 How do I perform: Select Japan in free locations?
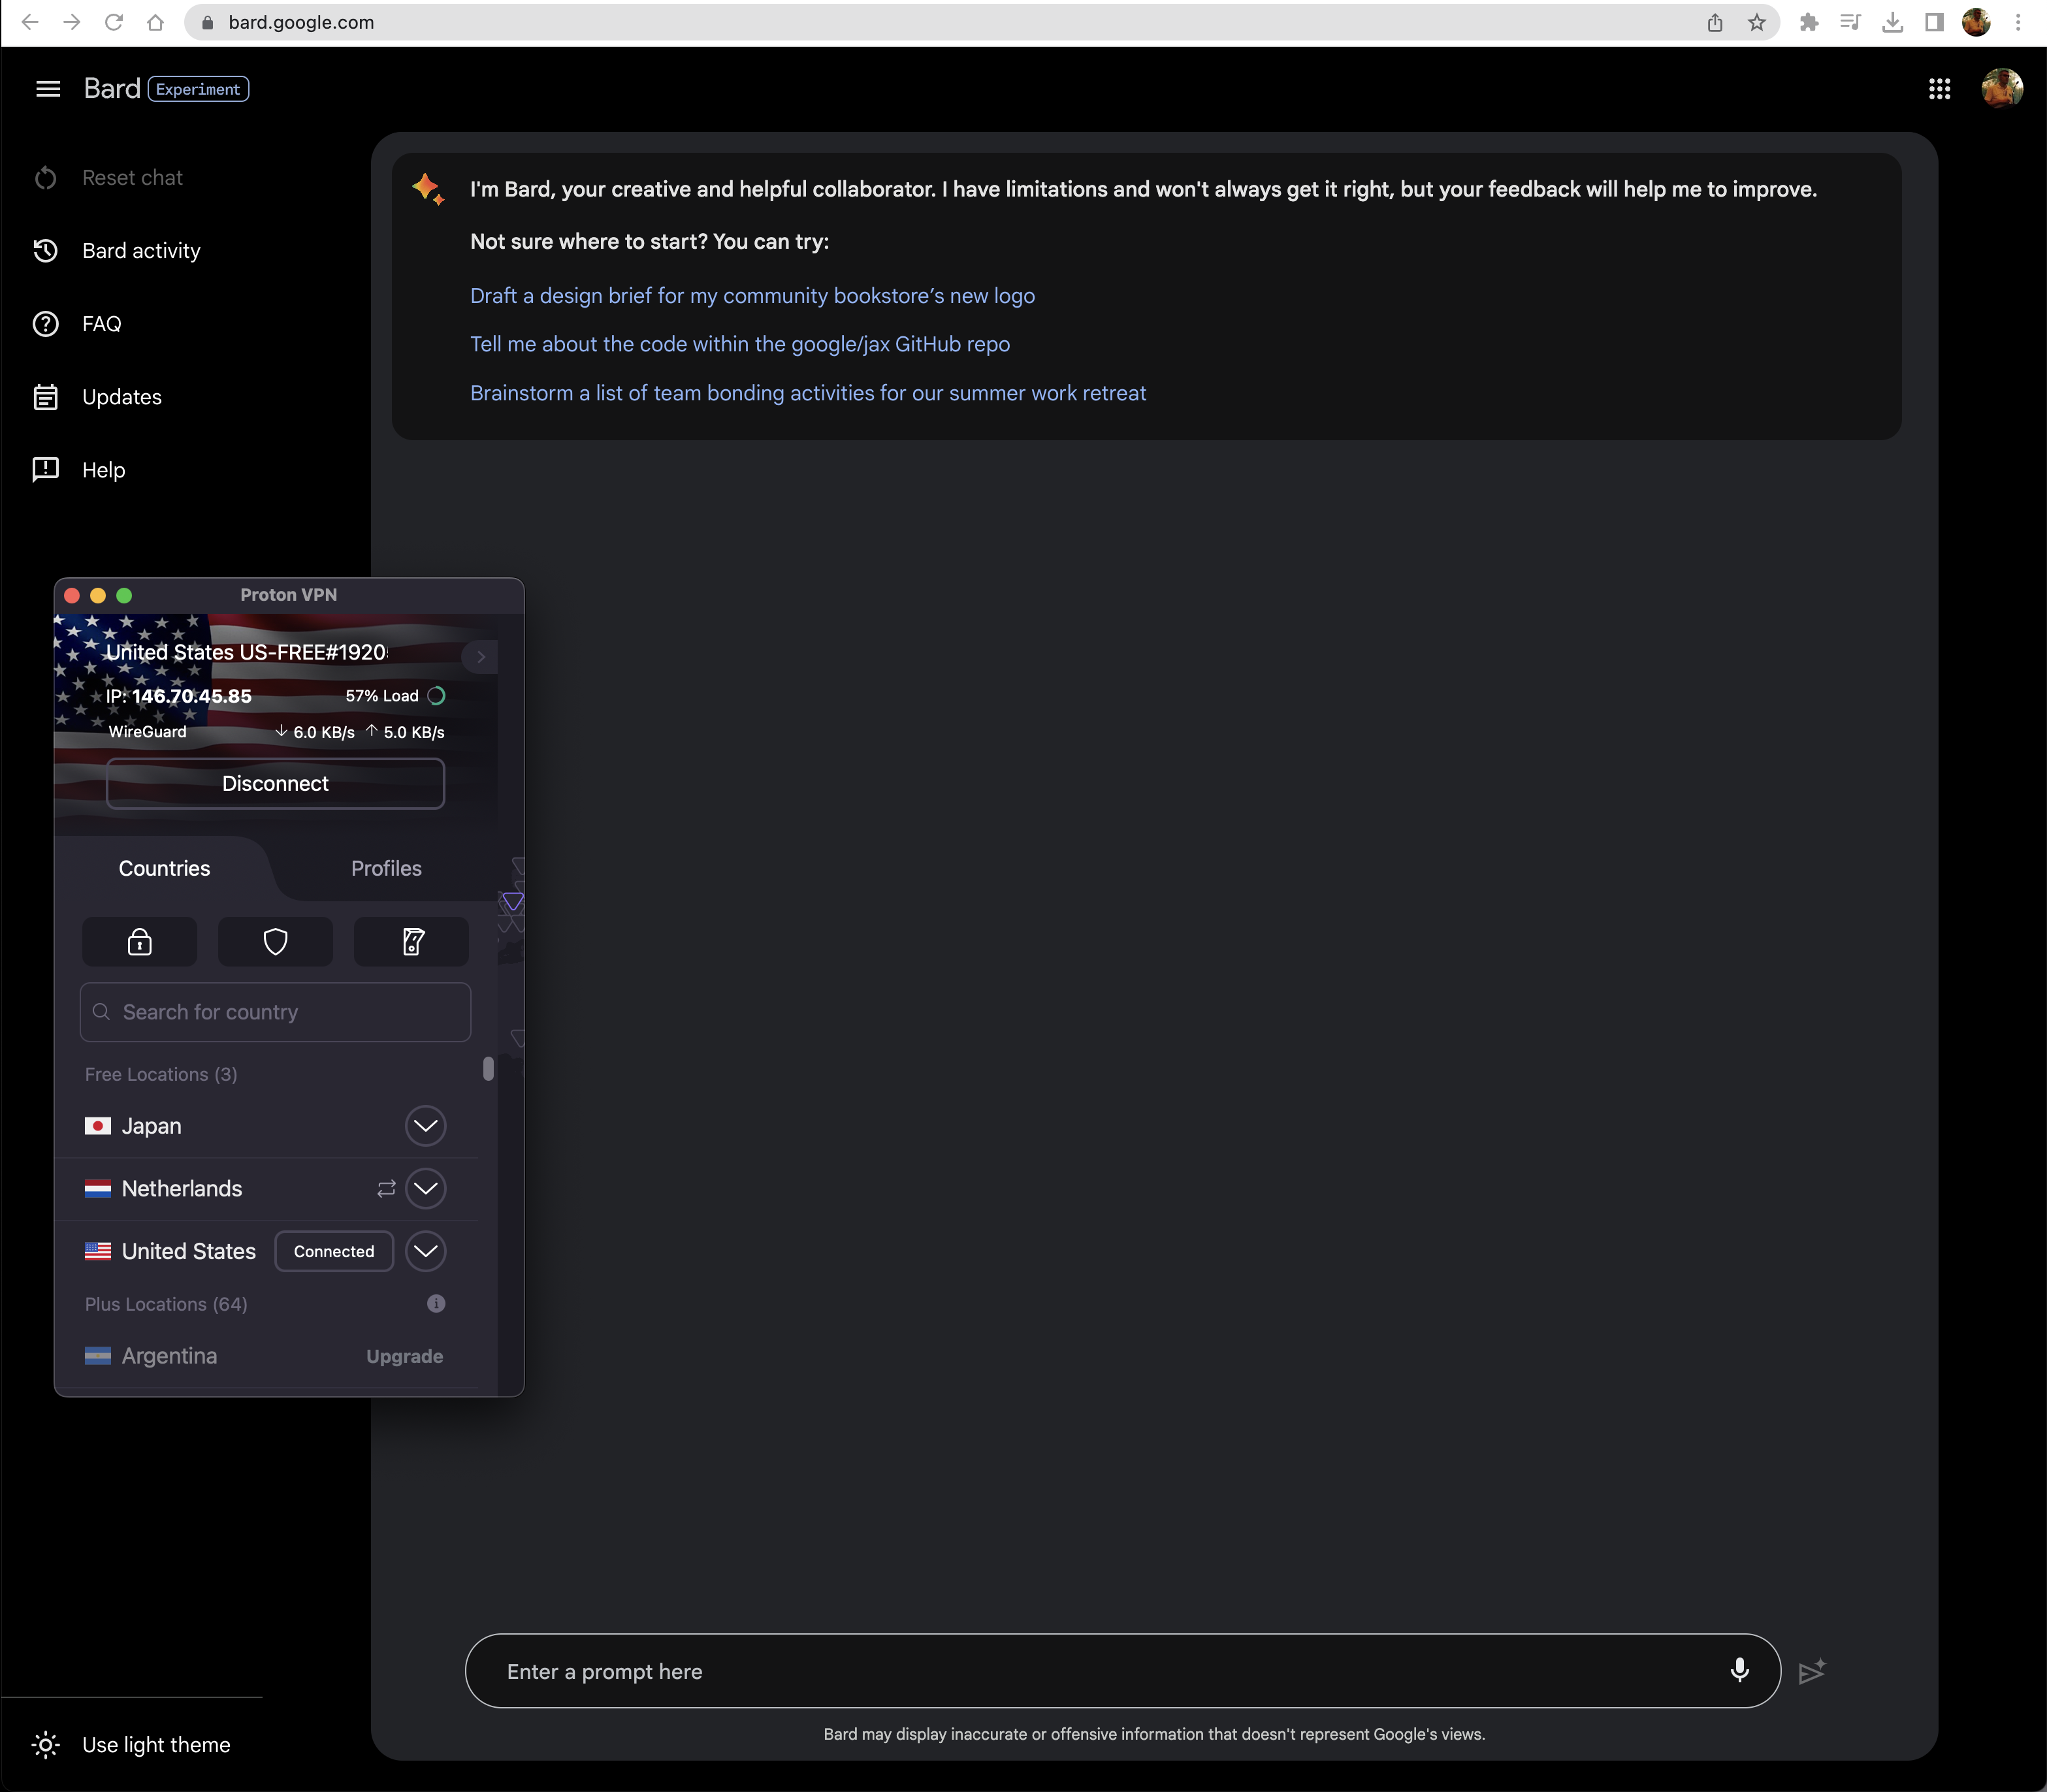coord(151,1126)
